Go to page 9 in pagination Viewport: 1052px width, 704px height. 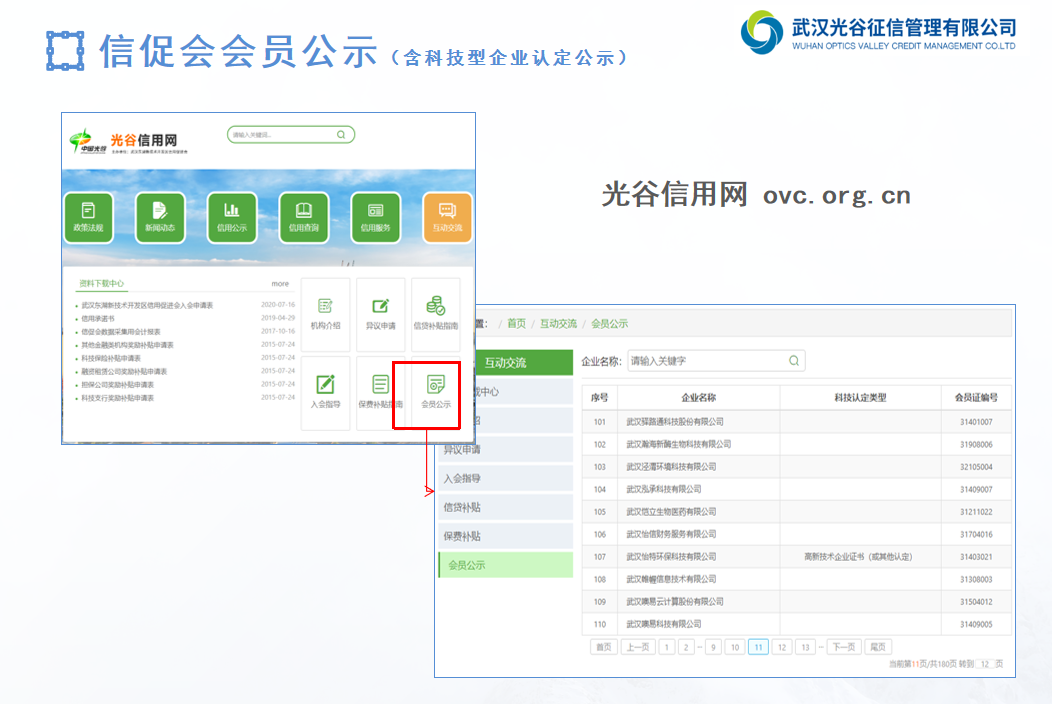713,647
